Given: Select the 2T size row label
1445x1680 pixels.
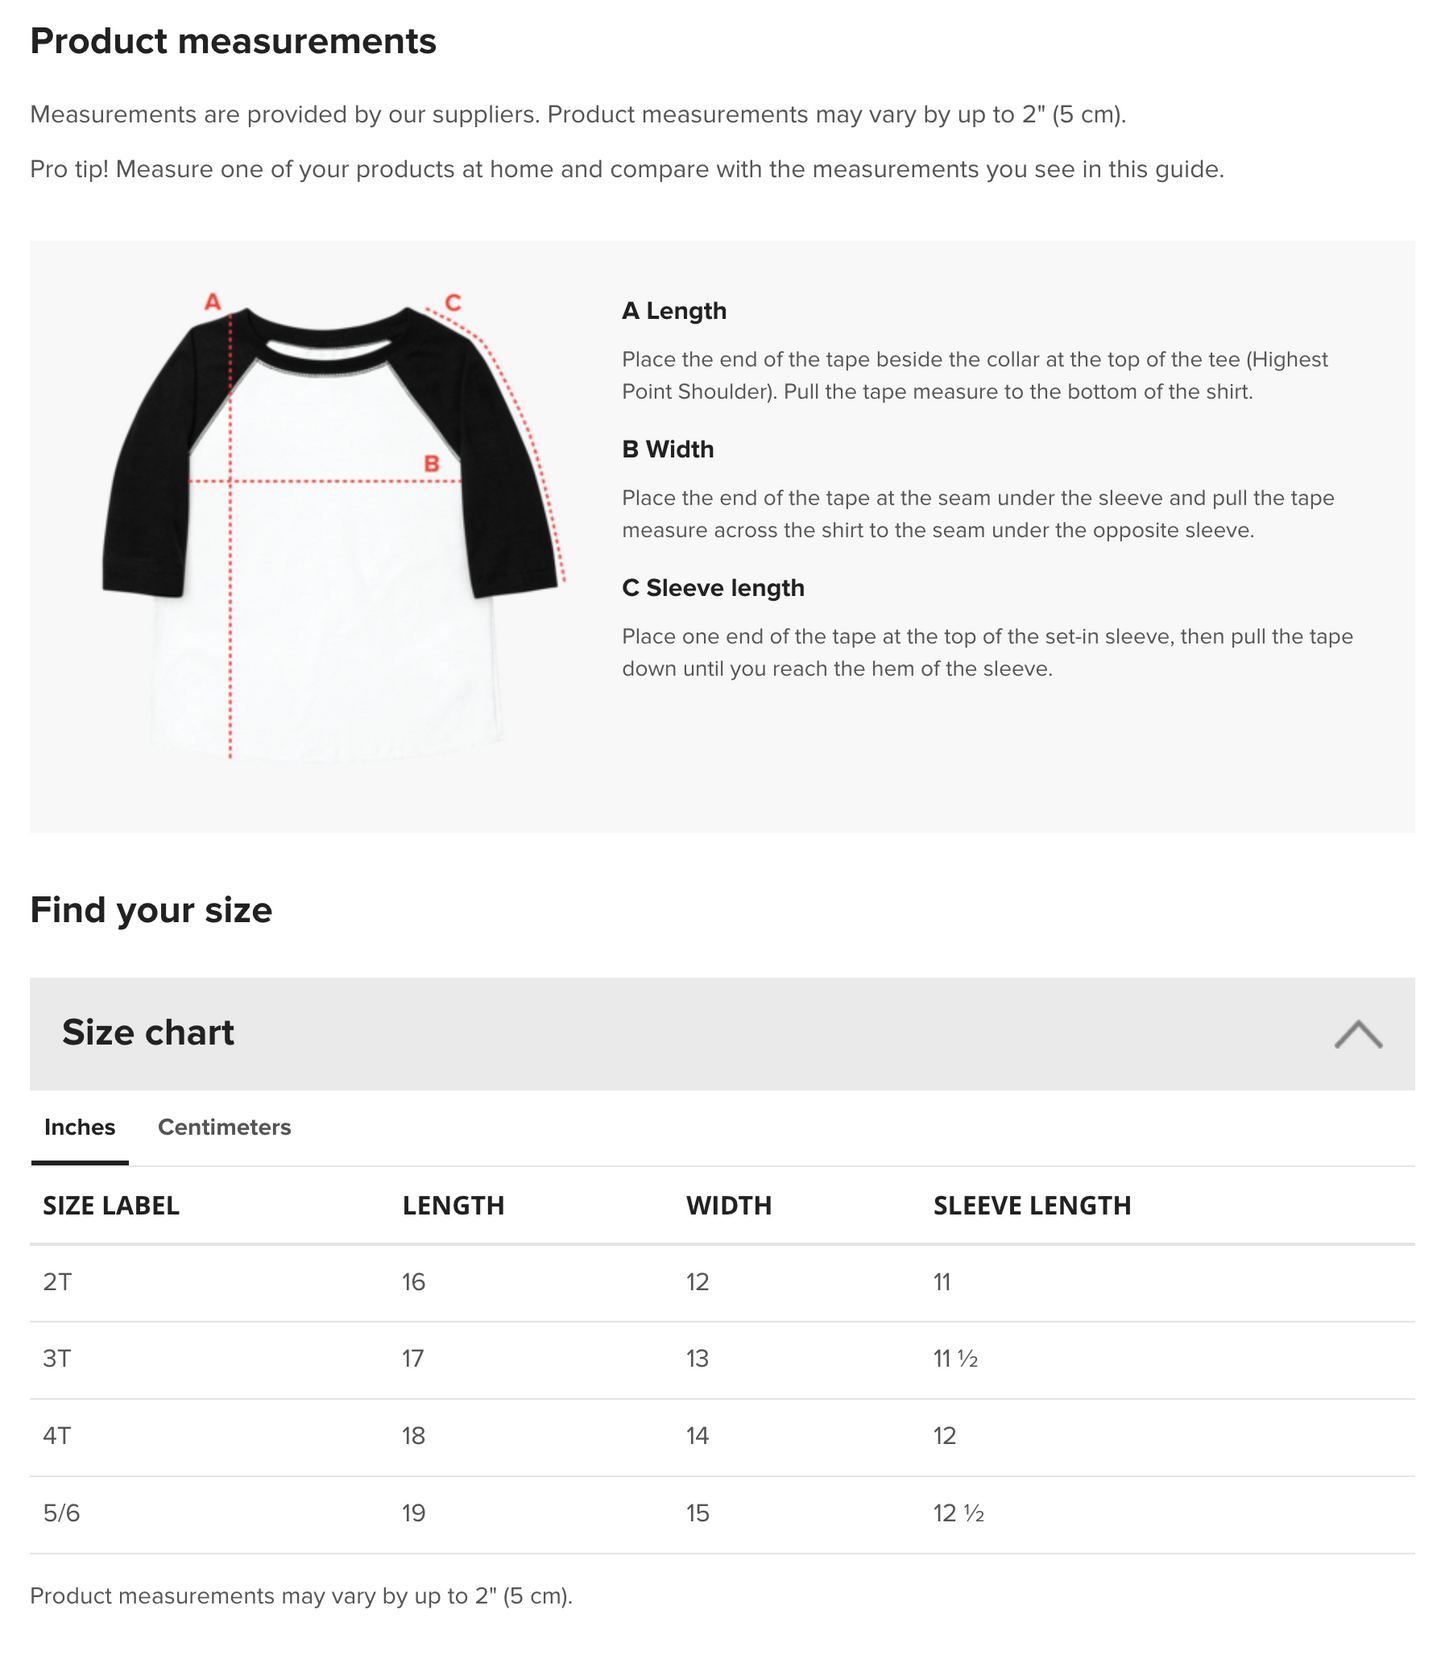Looking at the screenshot, I should click(x=57, y=1282).
